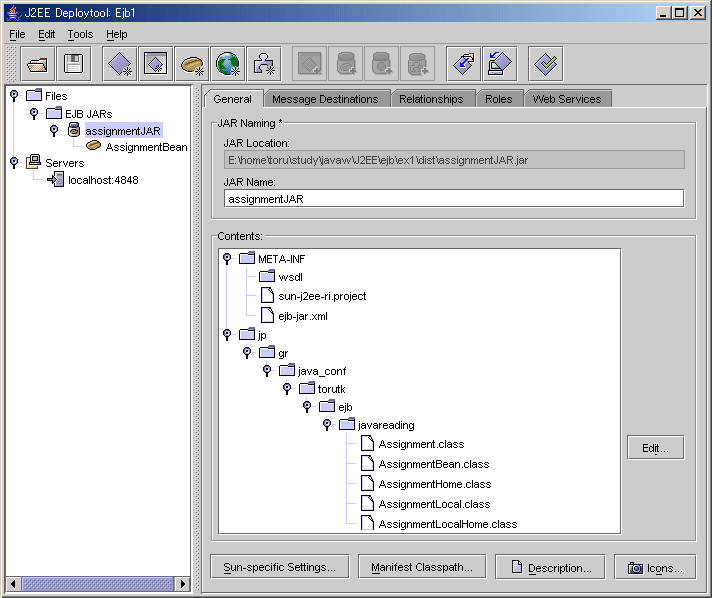Screen dimensions: 712x598
Task: Collapse the jp folder node
Action: (x=227, y=335)
